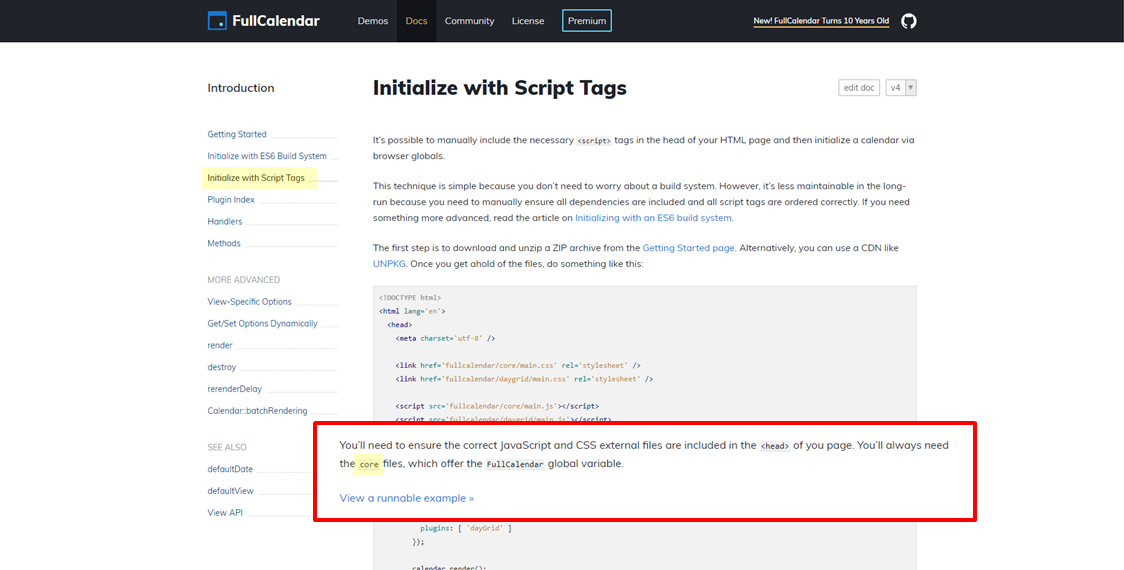This screenshot has height=570, width=1124.
Task: Click the highlighted core code word
Action: click(x=369, y=465)
